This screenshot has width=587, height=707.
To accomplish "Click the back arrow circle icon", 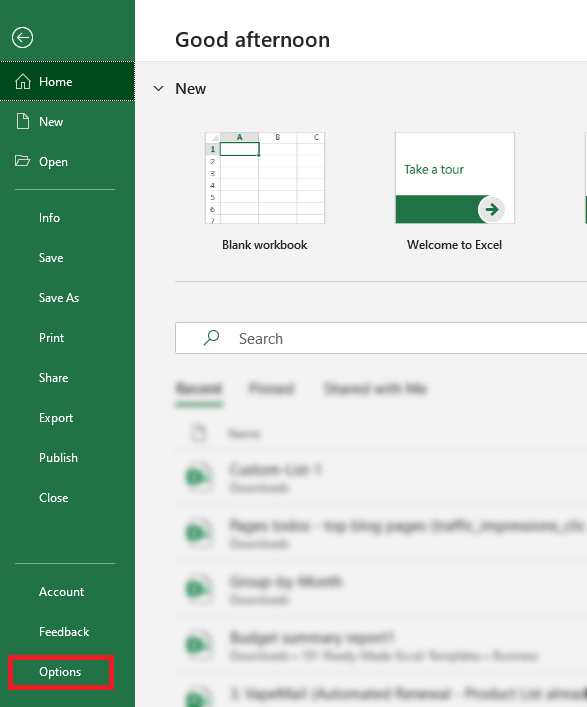I will [22, 37].
